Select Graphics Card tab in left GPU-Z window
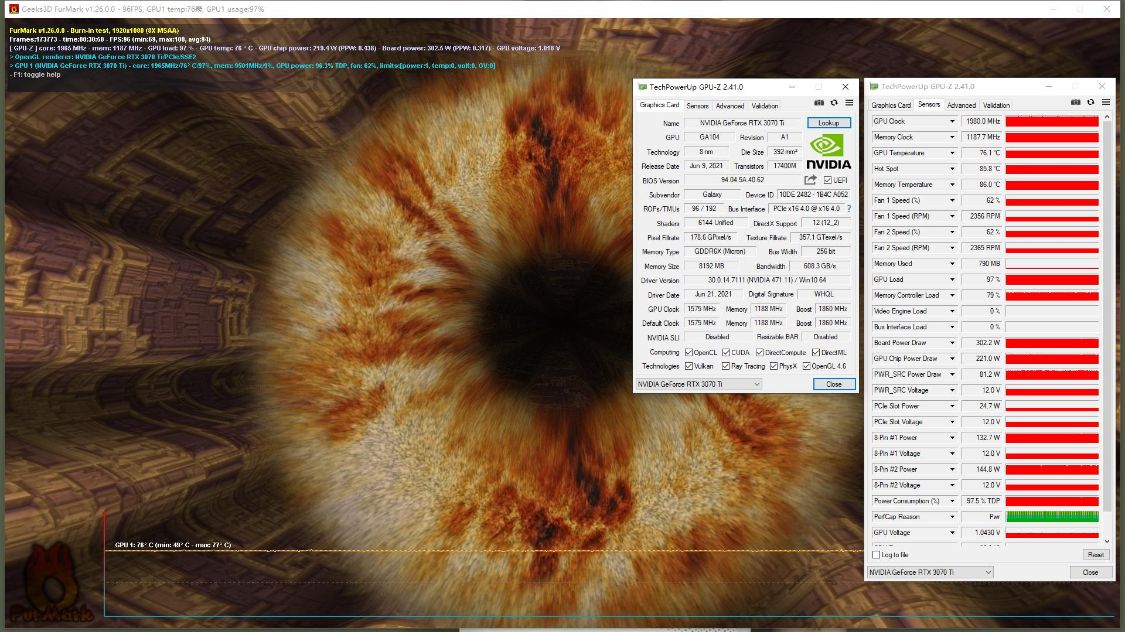 click(x=659, y=105)
